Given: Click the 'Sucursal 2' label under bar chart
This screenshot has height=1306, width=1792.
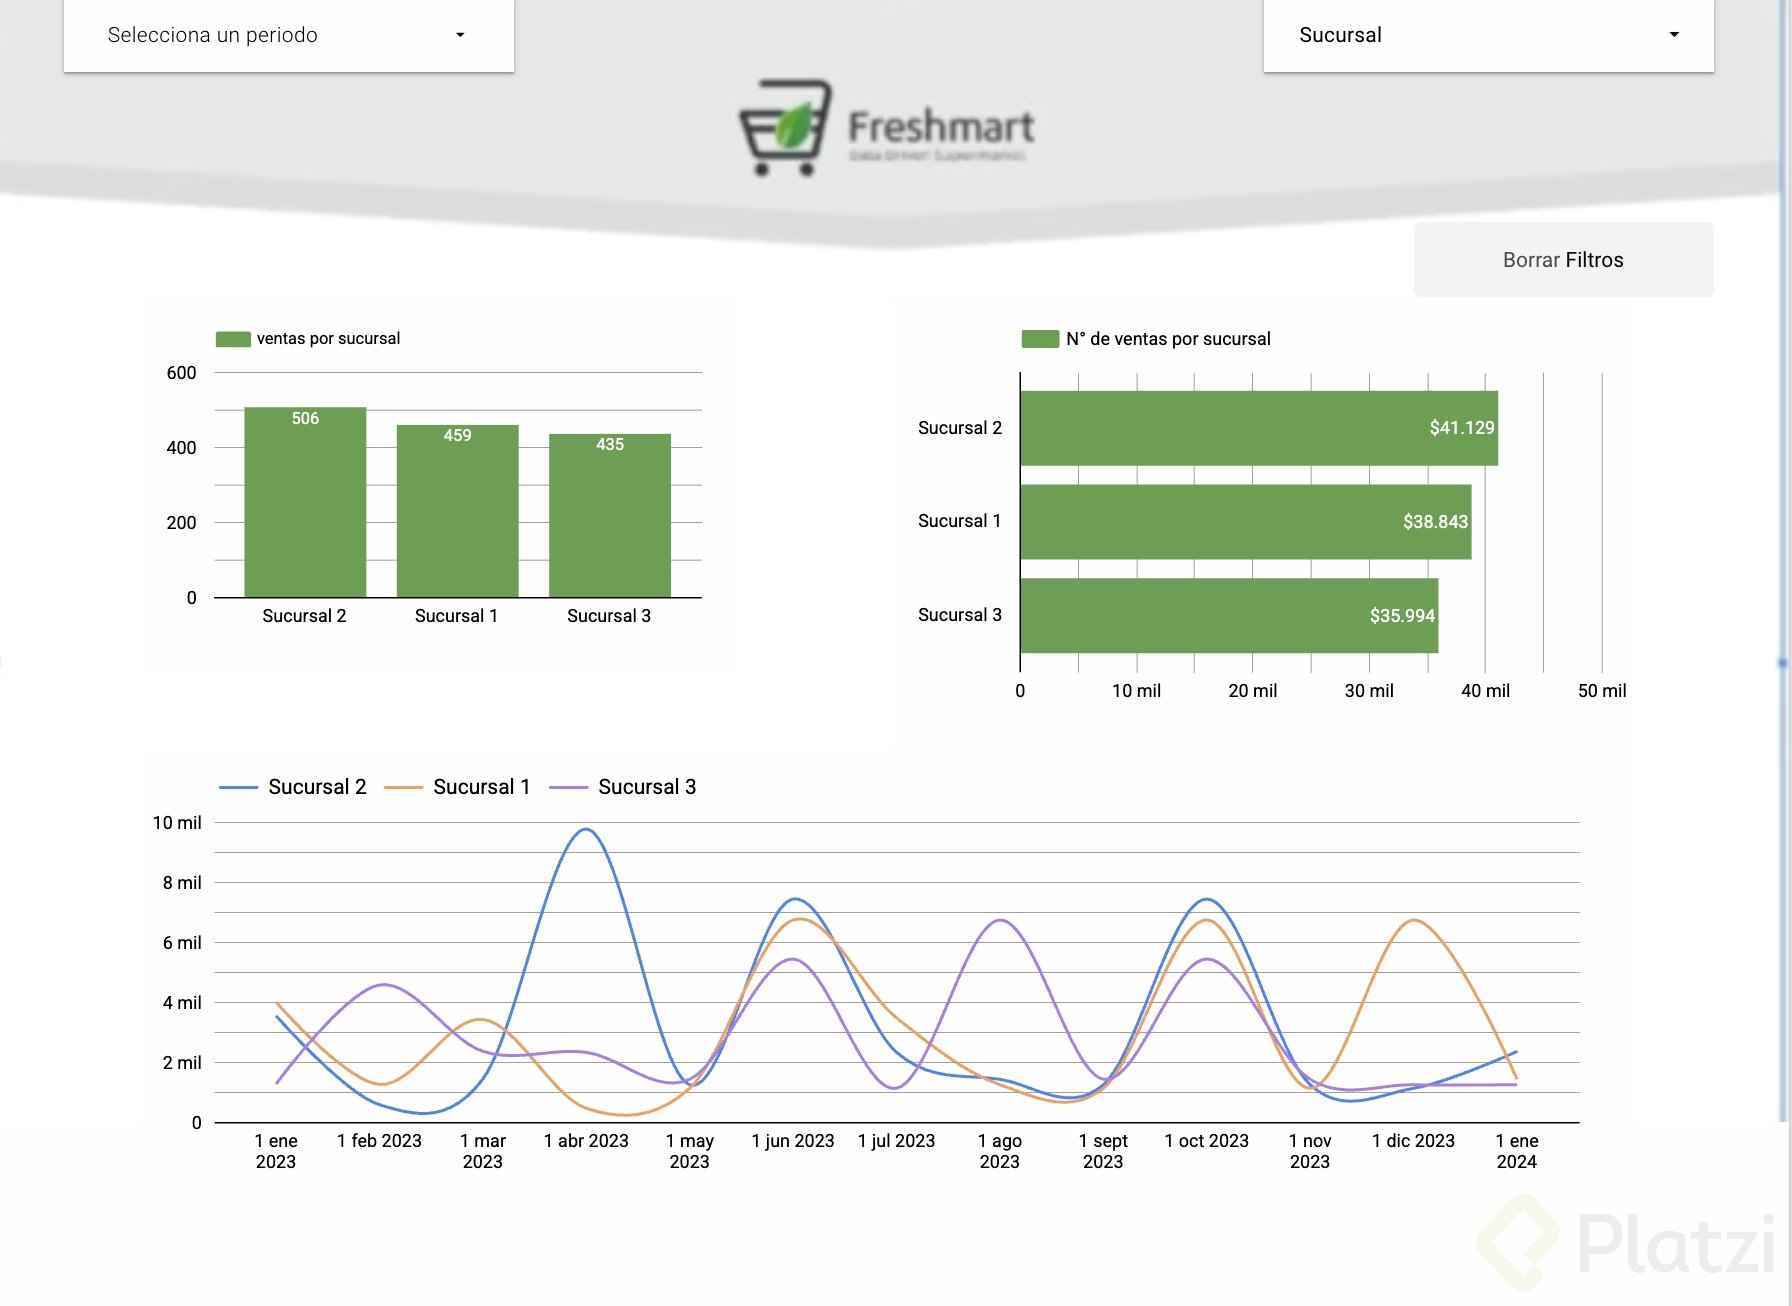Looking at the screenshot, I should tap(304, 616).
